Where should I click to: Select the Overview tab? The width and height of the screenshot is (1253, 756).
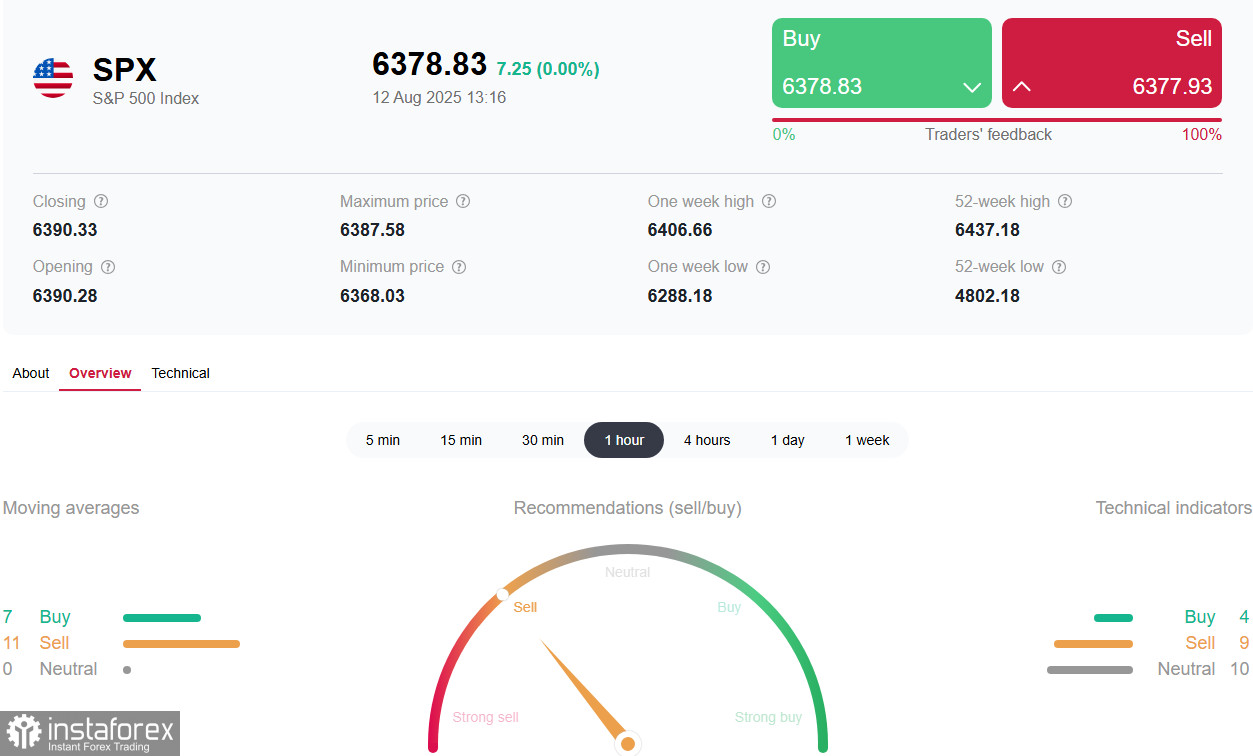pos(100,373)
